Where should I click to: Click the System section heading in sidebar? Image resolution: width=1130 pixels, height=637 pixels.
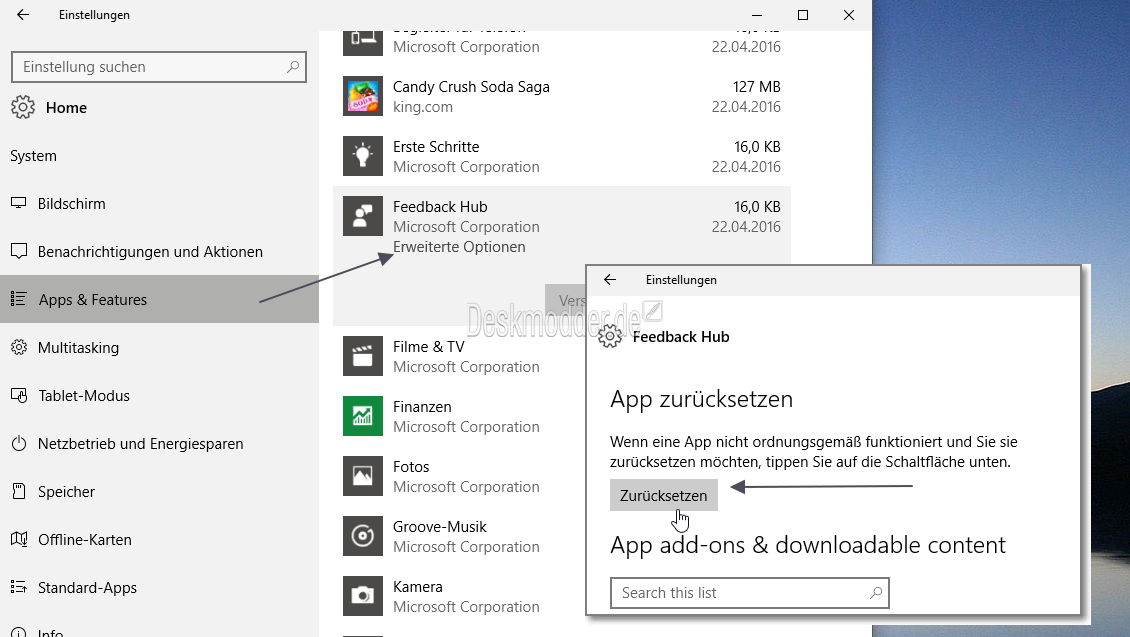33,156
